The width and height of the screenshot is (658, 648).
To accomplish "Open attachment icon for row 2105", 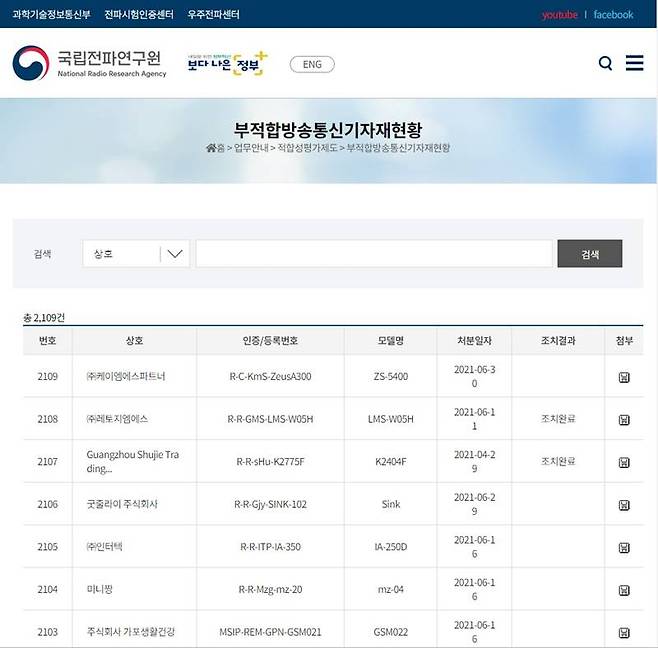I will tap(624, 547).
